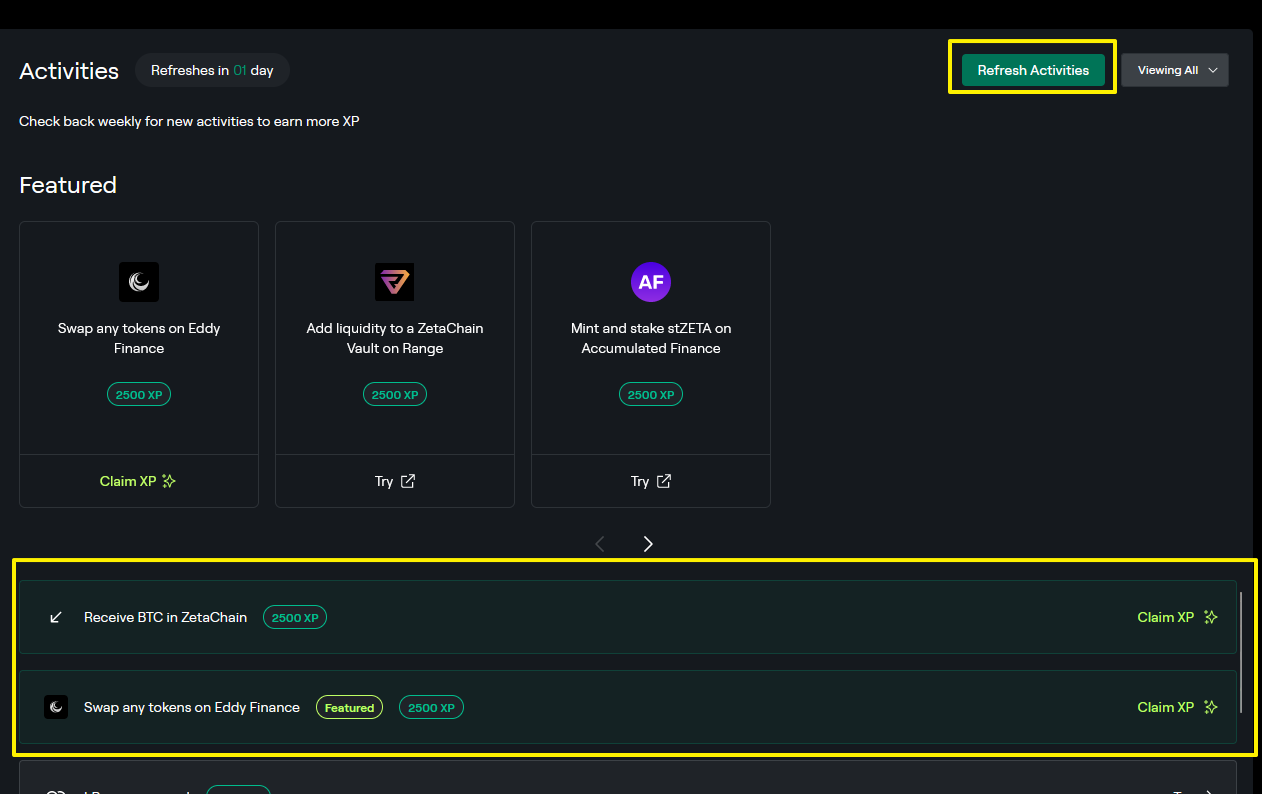
Task: Click the sparkle icon on Swap tokens row Claim XP
Action: click(x=1210, y=707)
